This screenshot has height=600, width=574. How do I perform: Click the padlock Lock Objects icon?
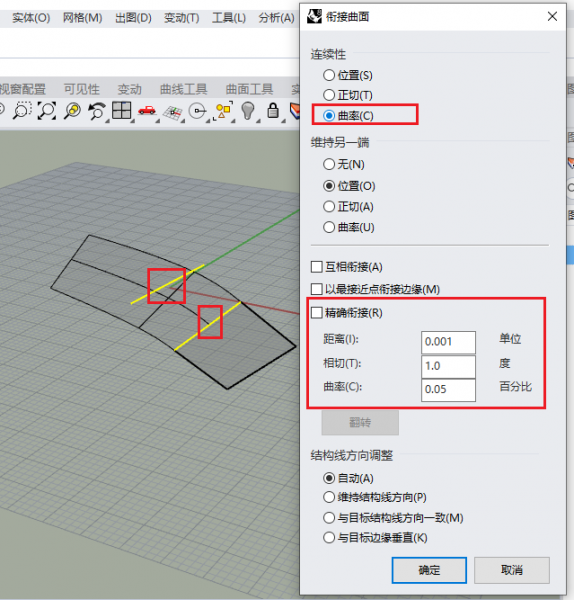[x=273, y=111]
